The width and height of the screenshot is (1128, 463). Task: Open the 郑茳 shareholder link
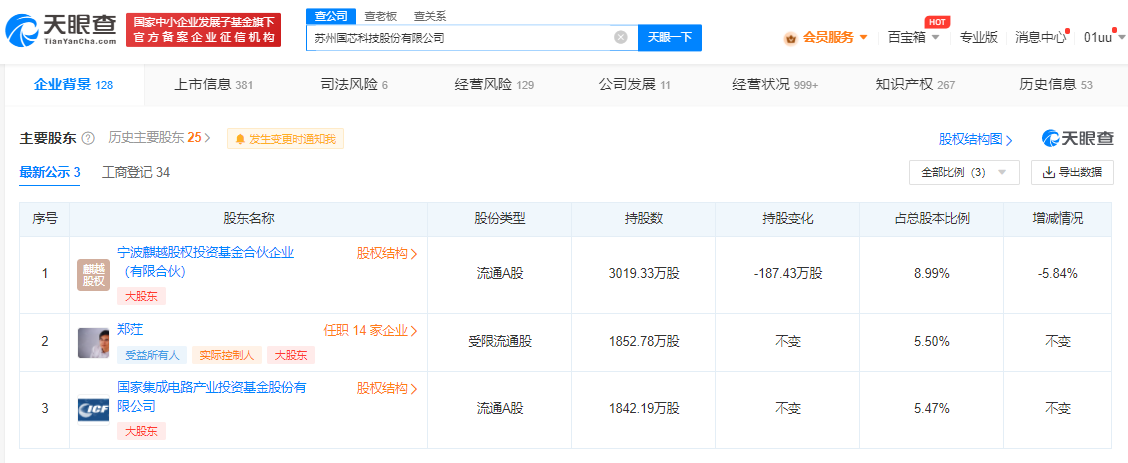click(130, 330)
